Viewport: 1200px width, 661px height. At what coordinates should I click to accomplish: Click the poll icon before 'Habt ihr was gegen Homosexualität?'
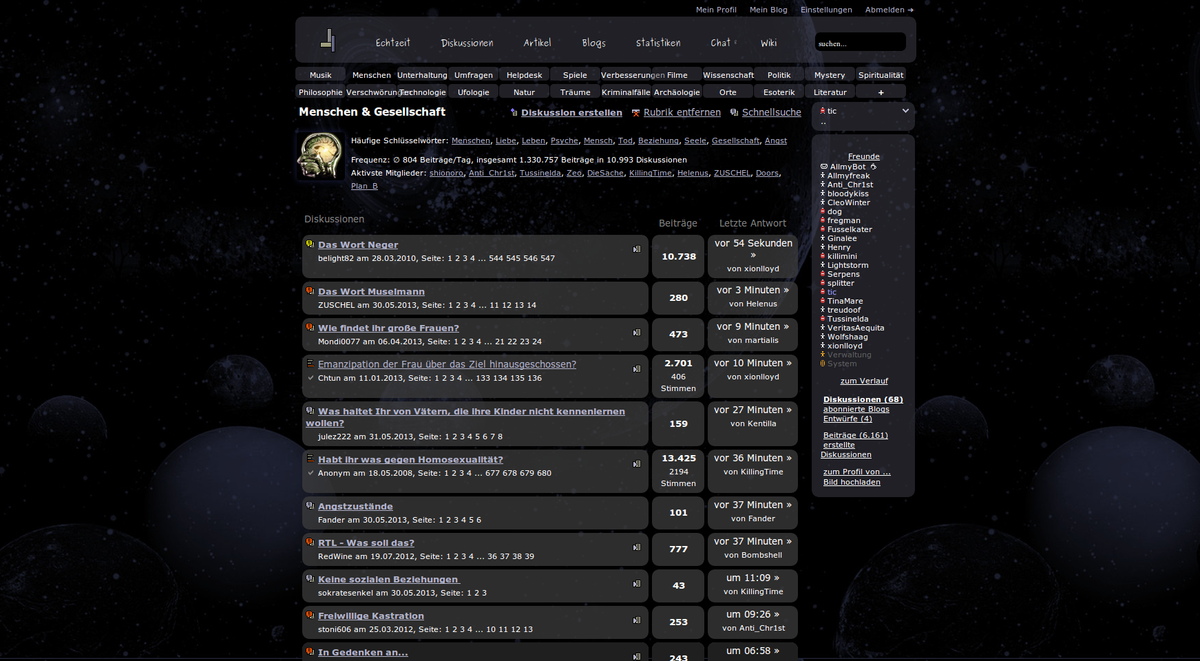point(310,459)
